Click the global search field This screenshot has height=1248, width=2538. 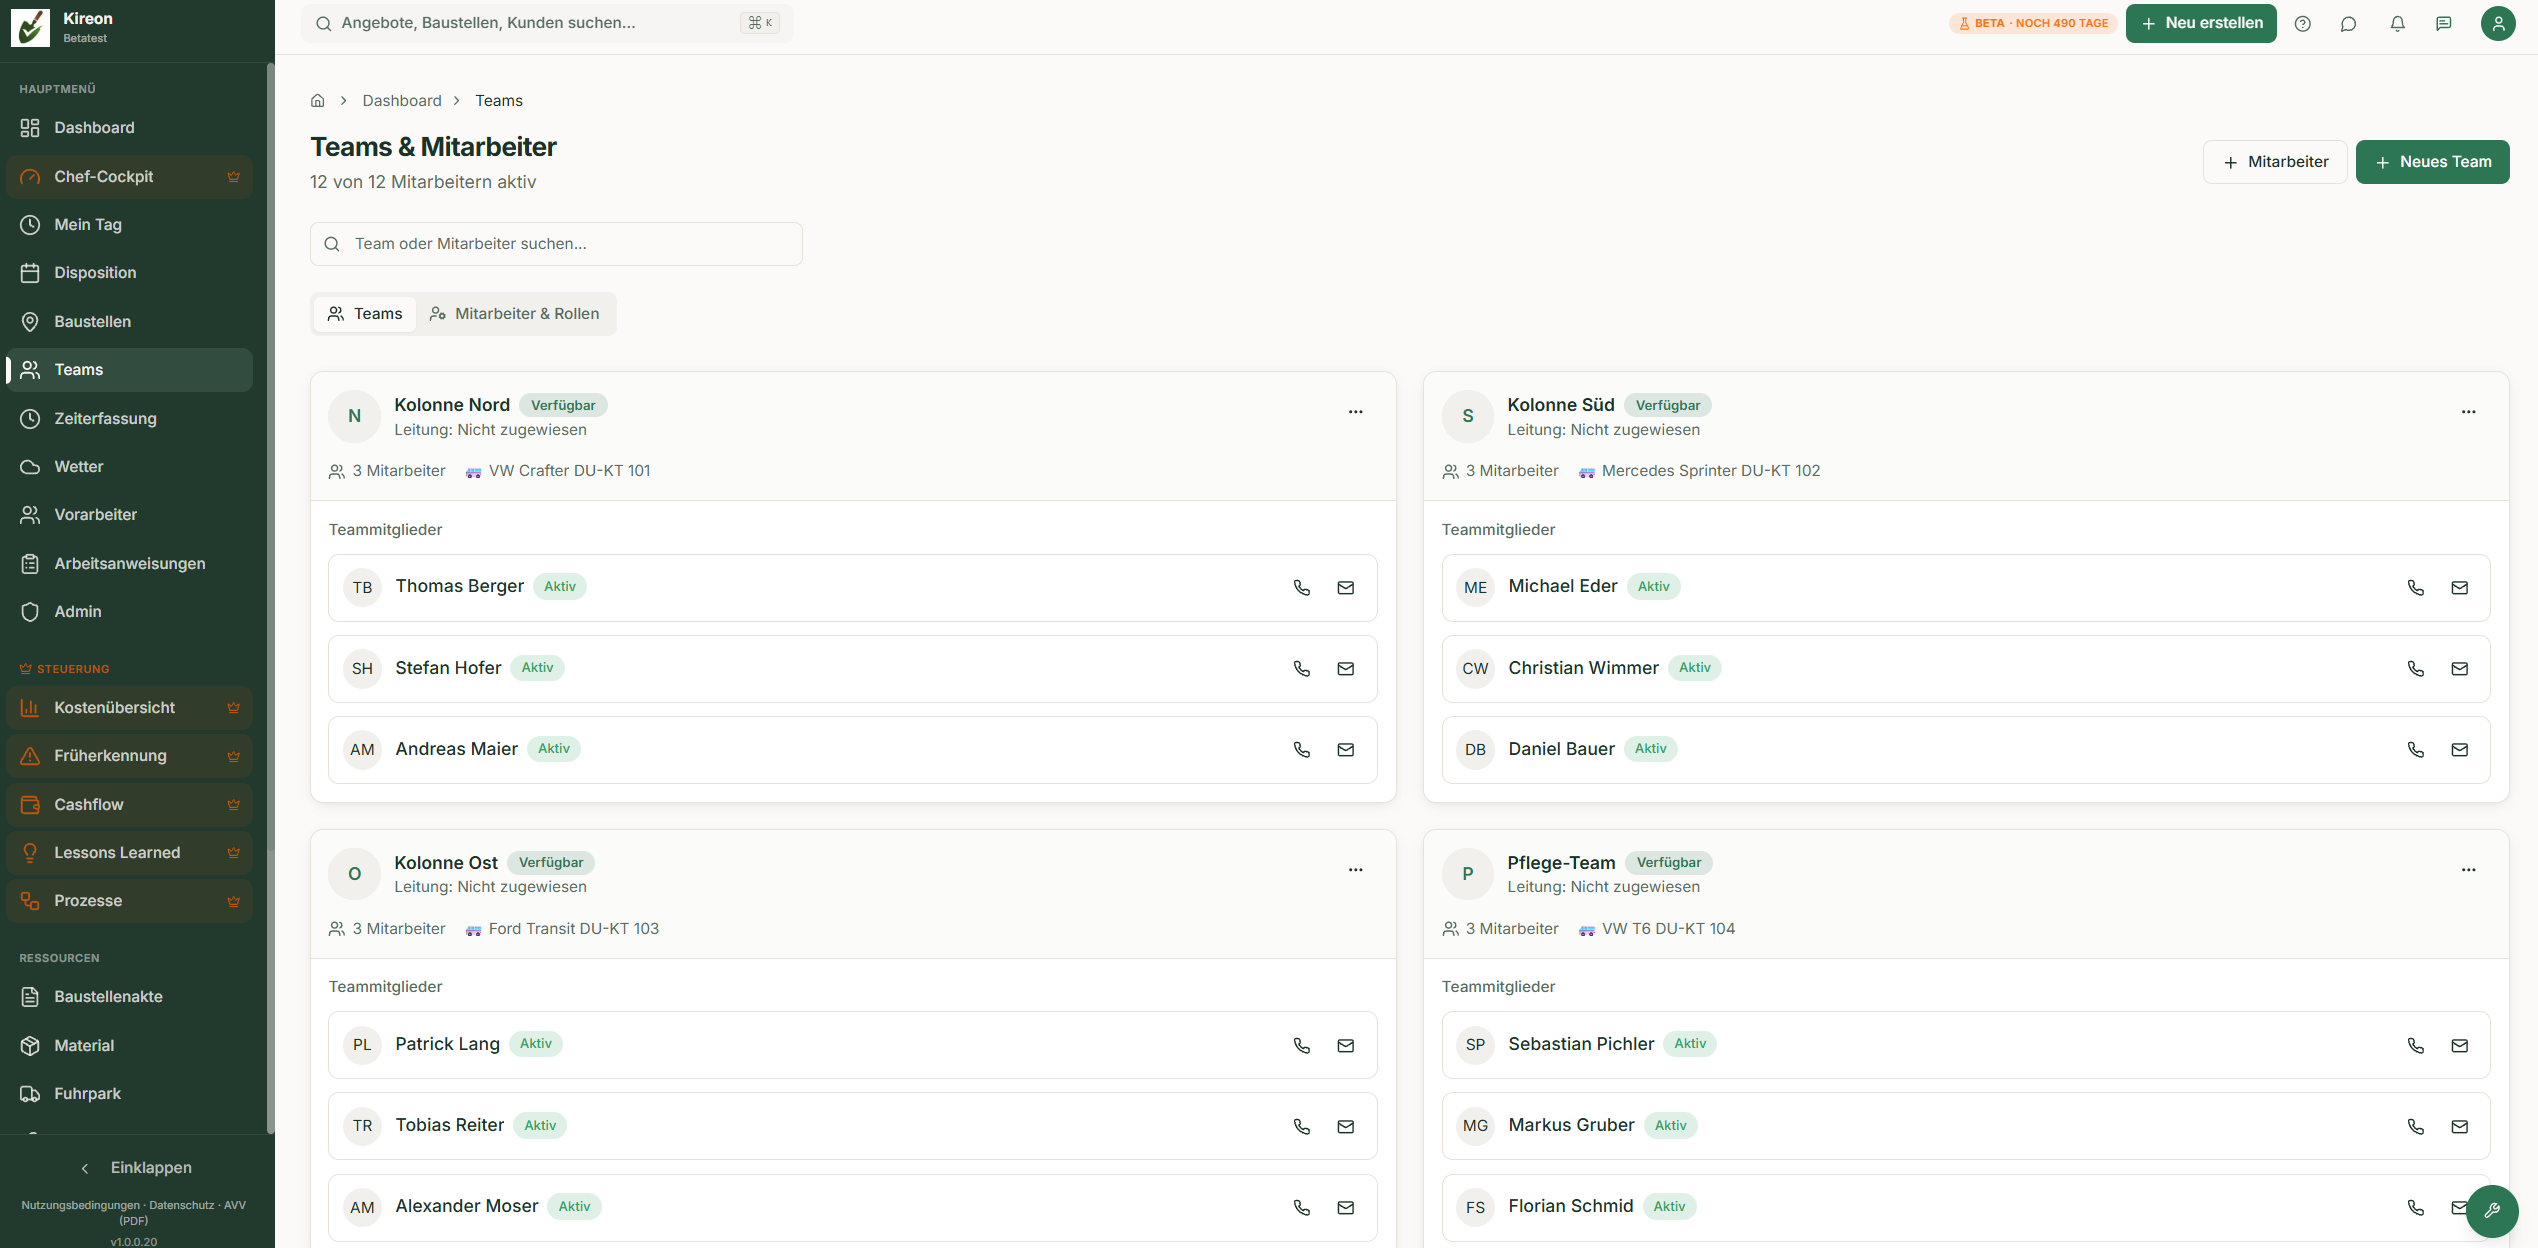(x=547, y=23)
